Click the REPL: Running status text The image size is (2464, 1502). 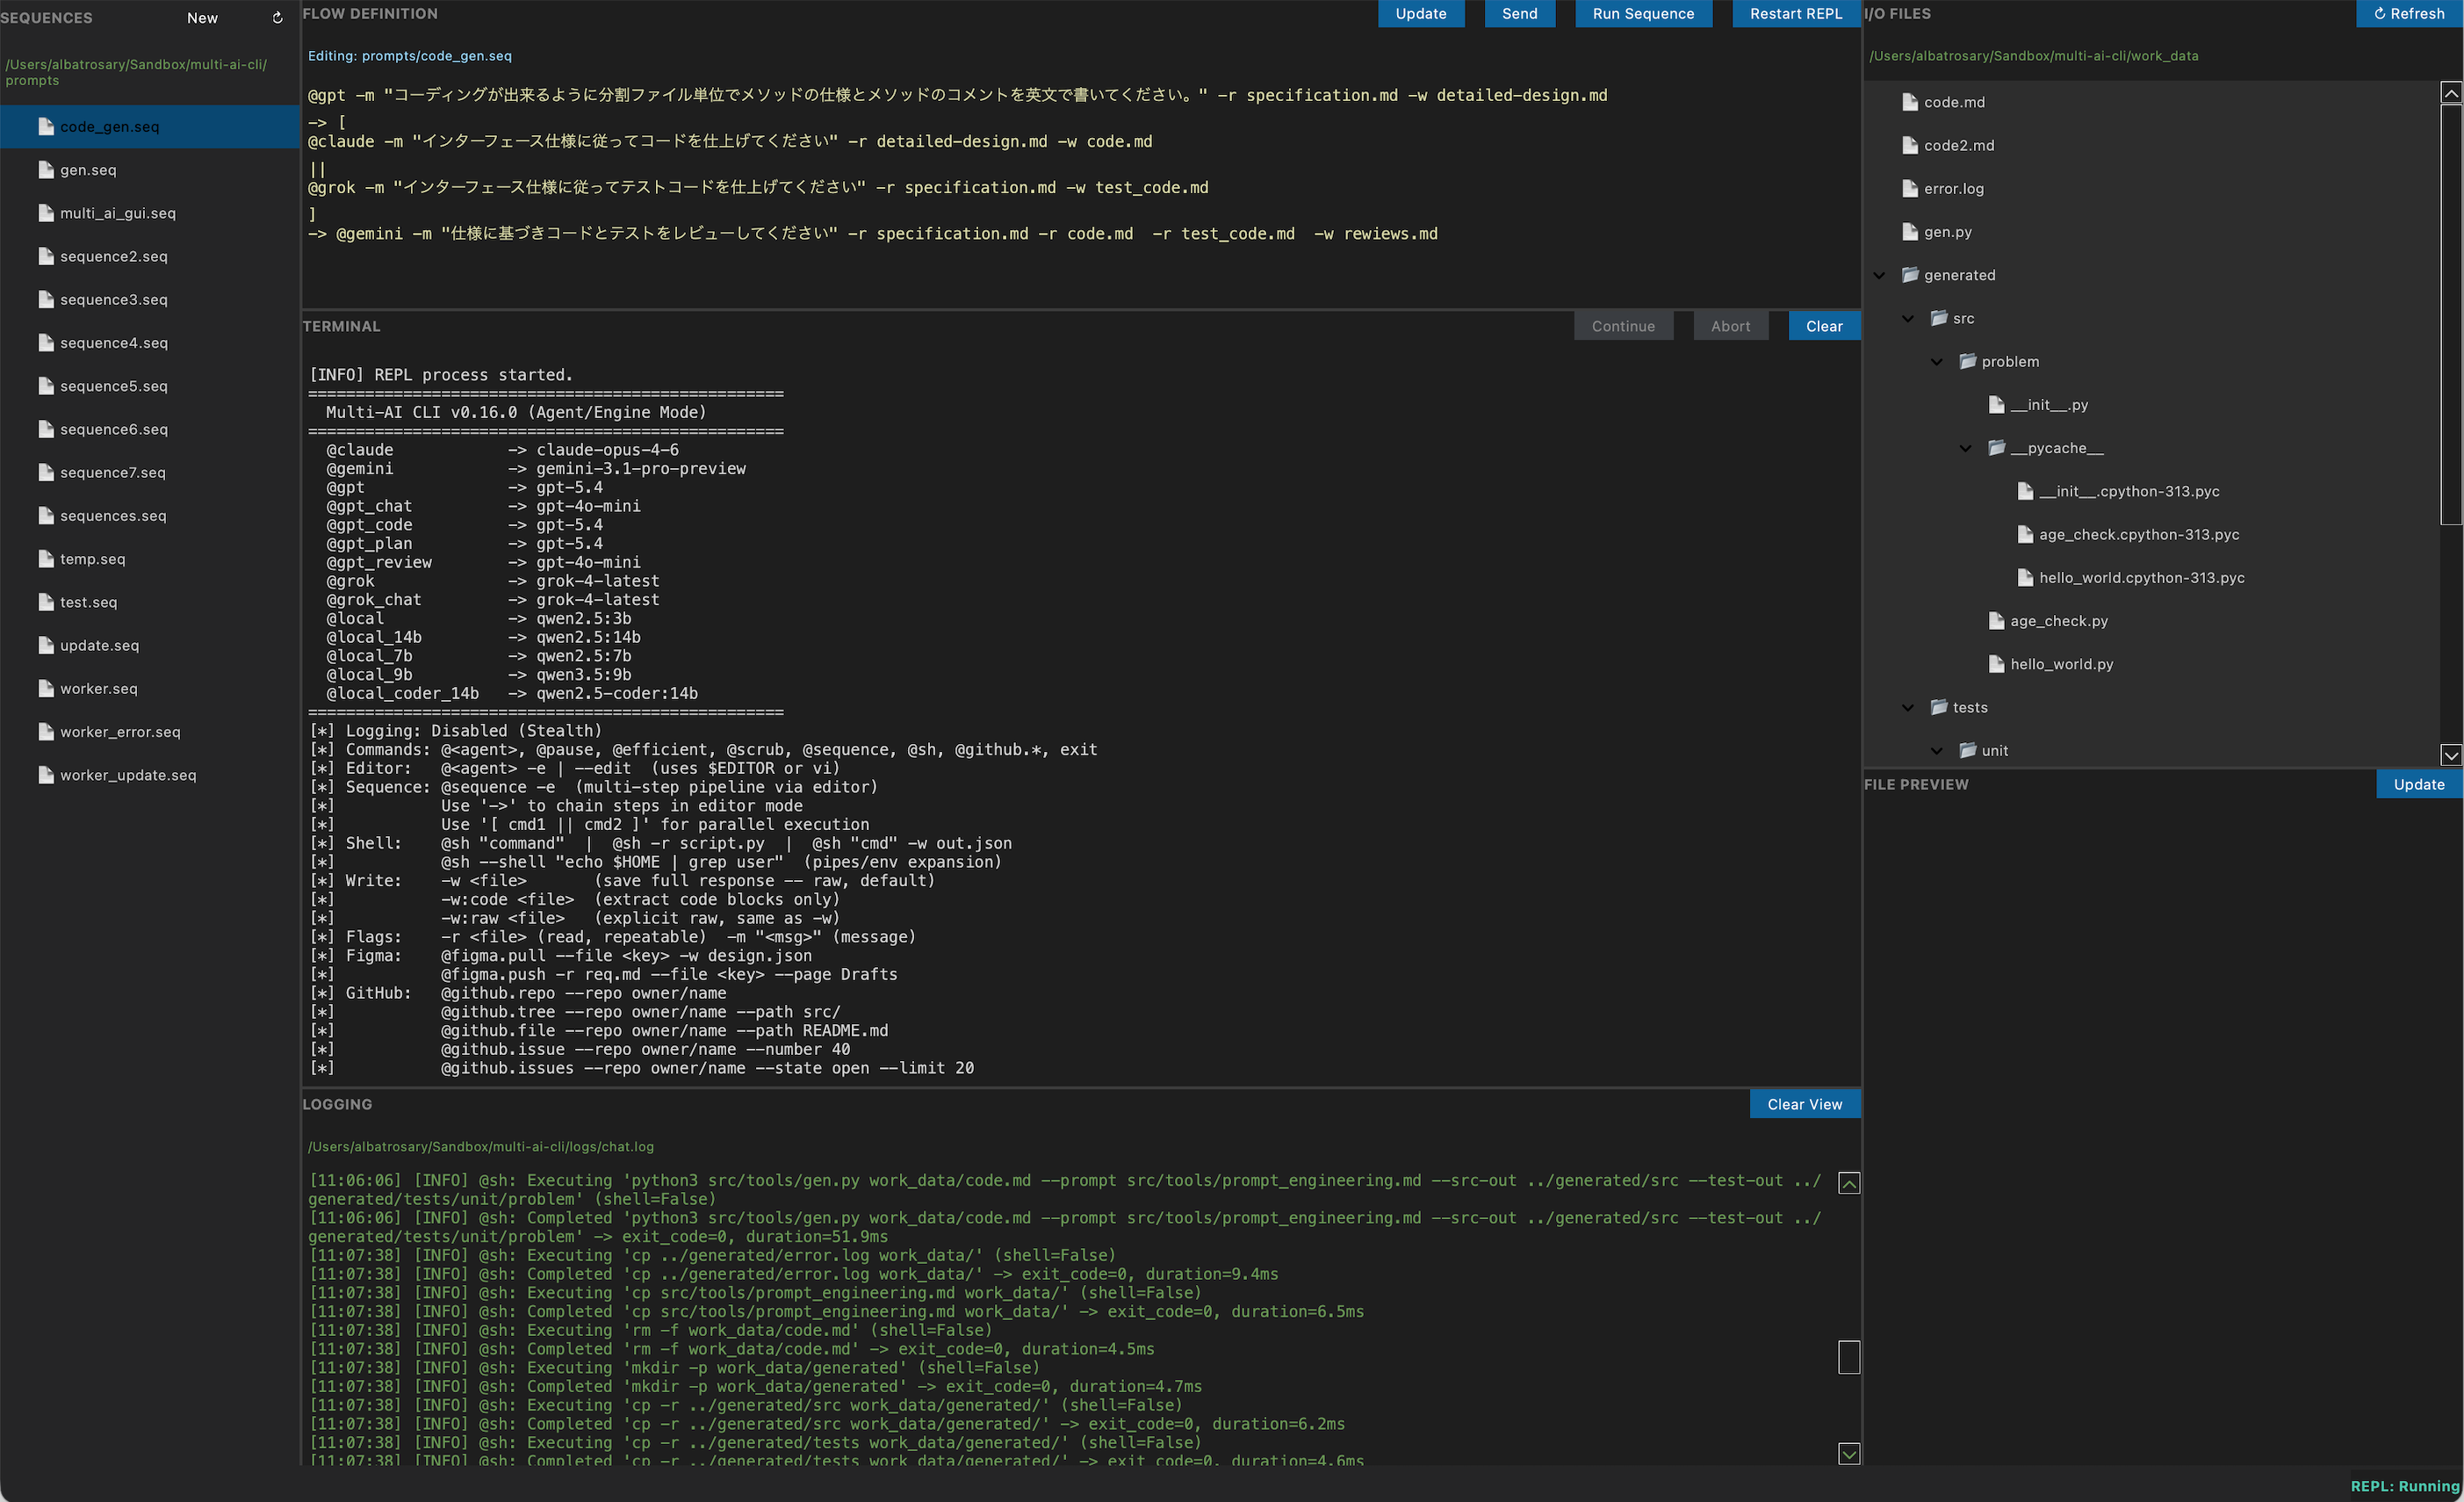(2404, 1486)
